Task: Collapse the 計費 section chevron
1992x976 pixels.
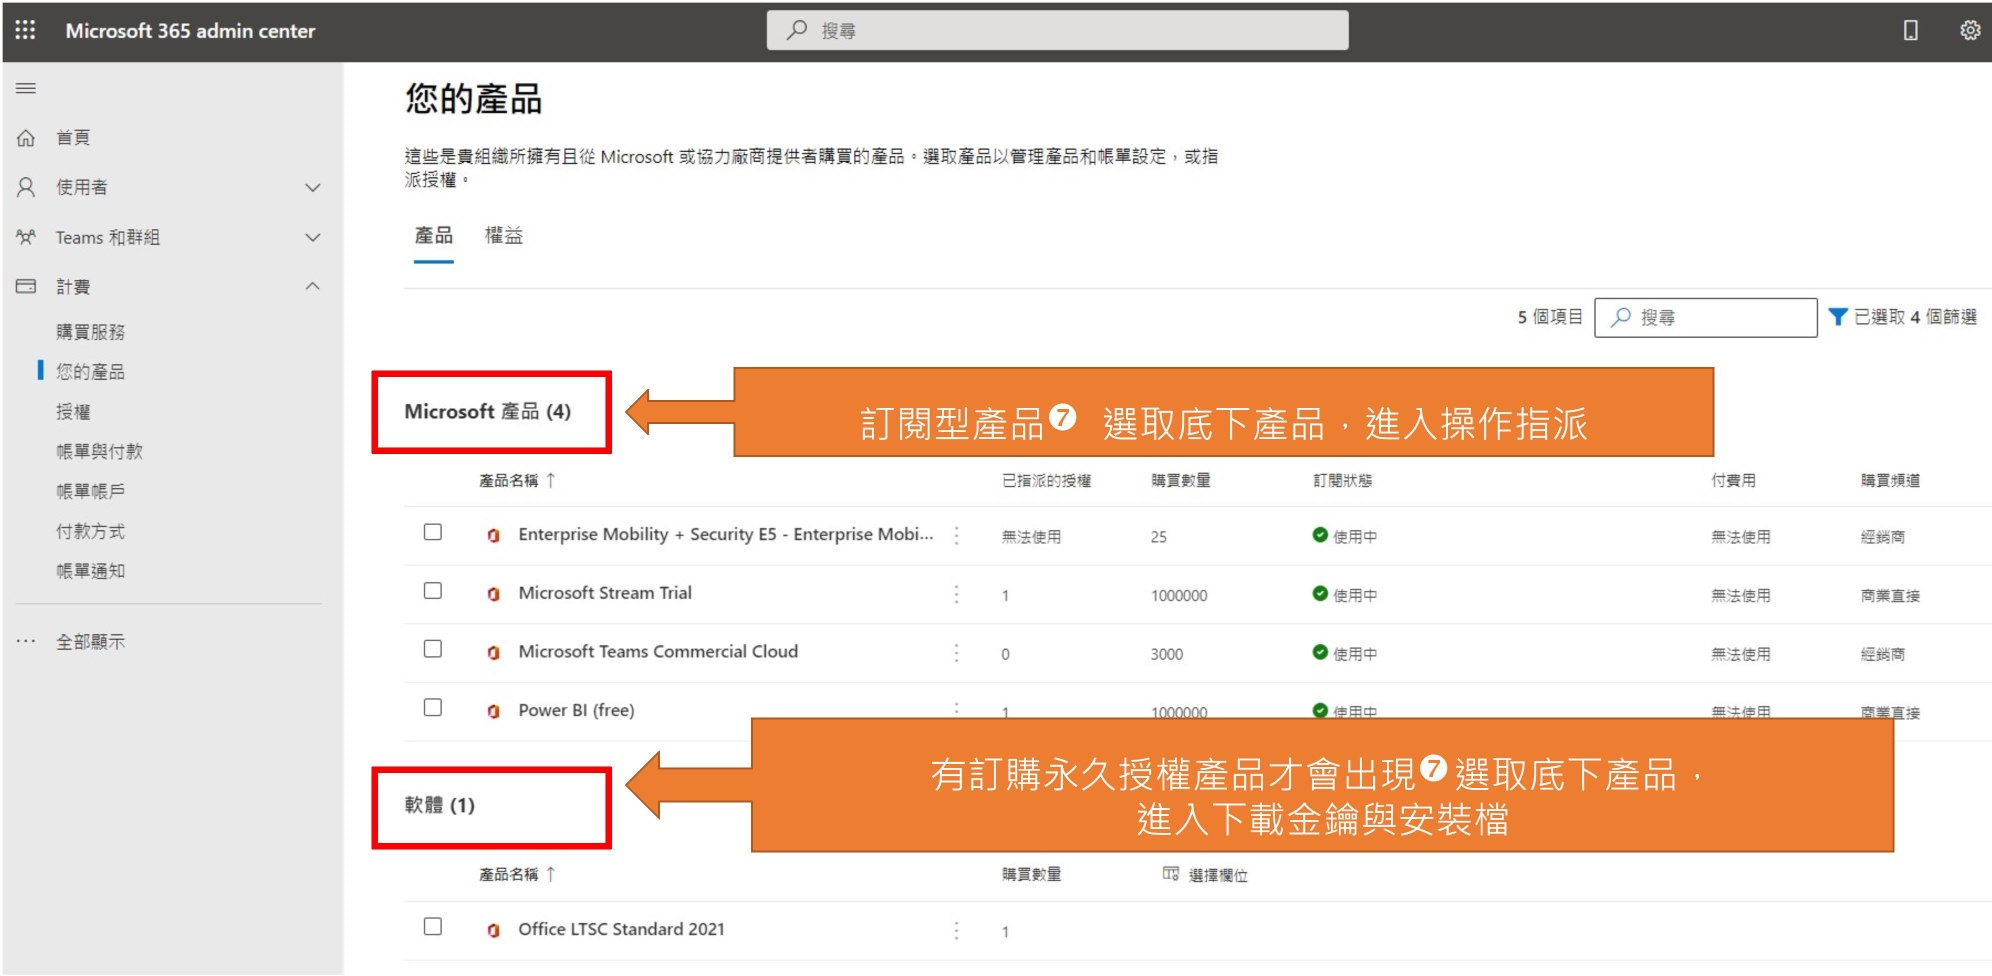Action: point(313,286)
